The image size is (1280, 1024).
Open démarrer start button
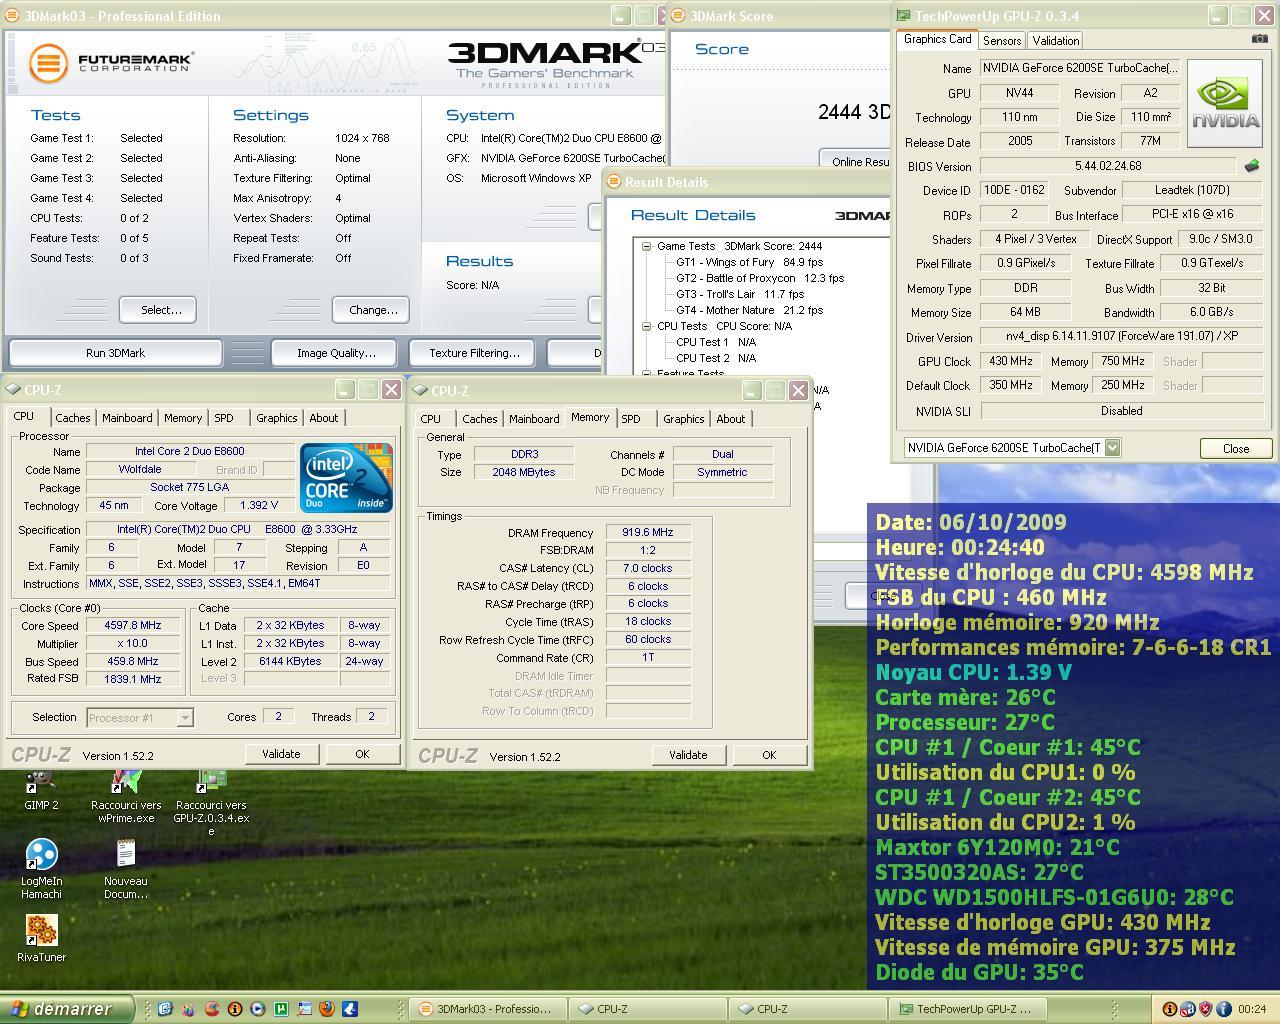67,1009
